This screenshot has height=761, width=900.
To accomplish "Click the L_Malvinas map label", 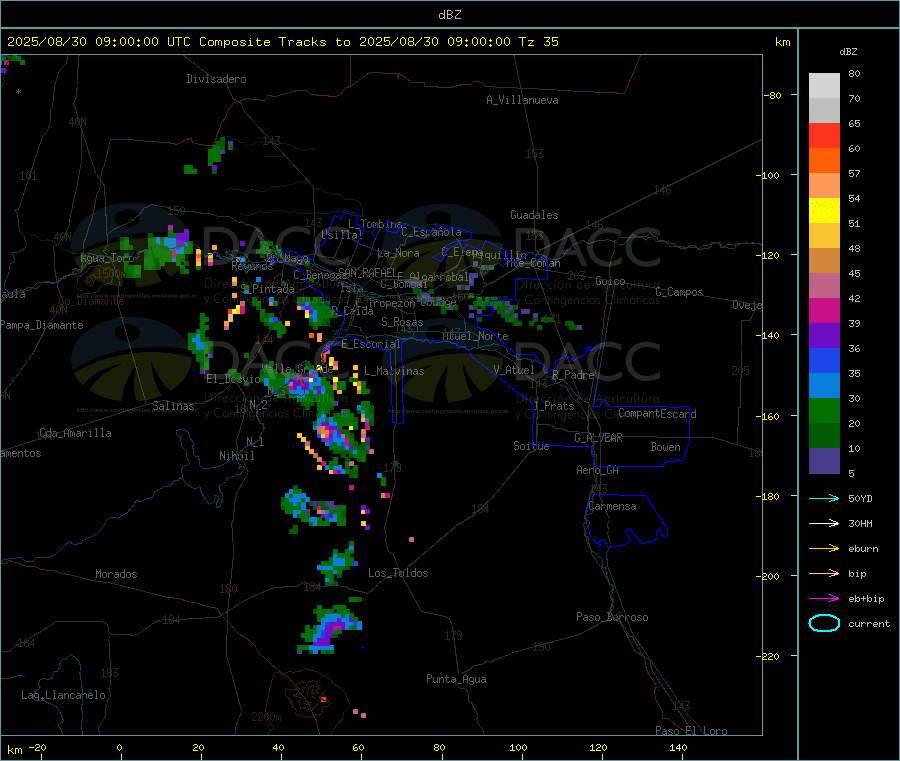I will point(394,371).
